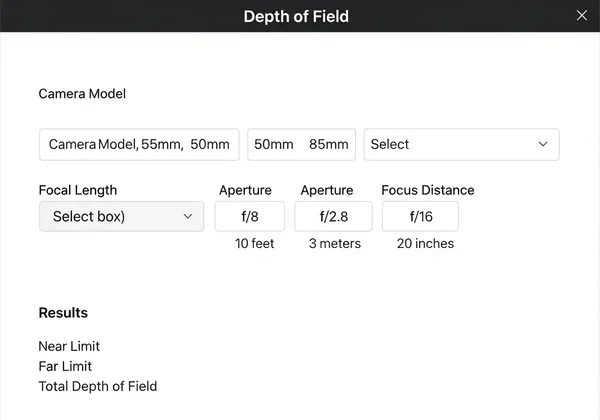Click the Camera Model heading label
The width and height of the screenshot is (600, 420).
82,94
